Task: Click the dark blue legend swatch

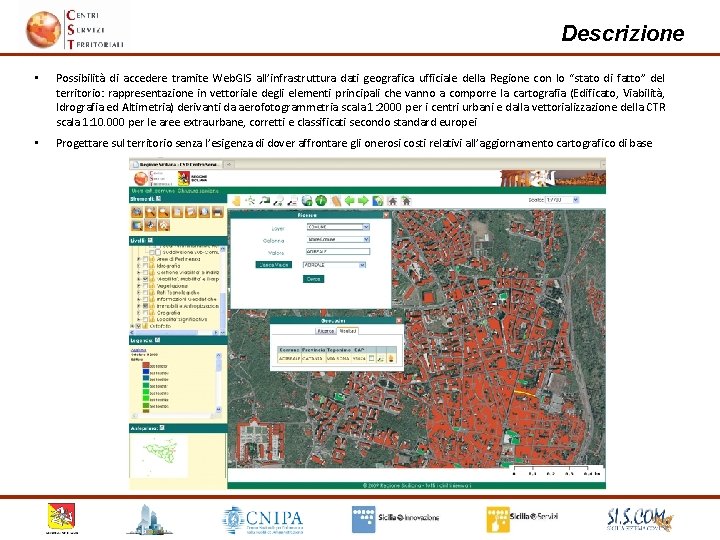Action: click(x=146, y=372)
